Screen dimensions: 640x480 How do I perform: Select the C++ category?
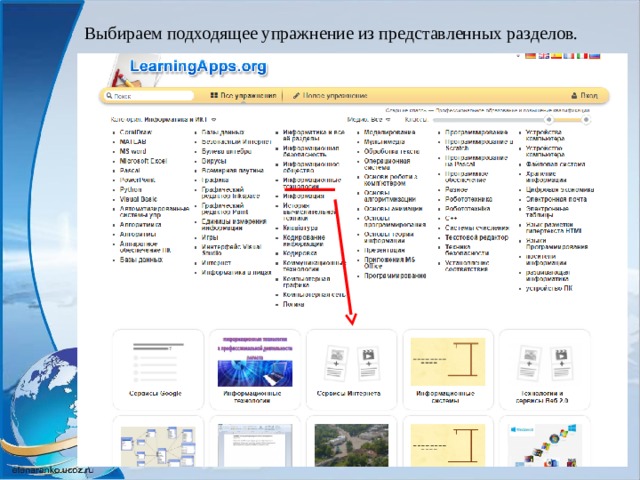(x=451, y=218)
